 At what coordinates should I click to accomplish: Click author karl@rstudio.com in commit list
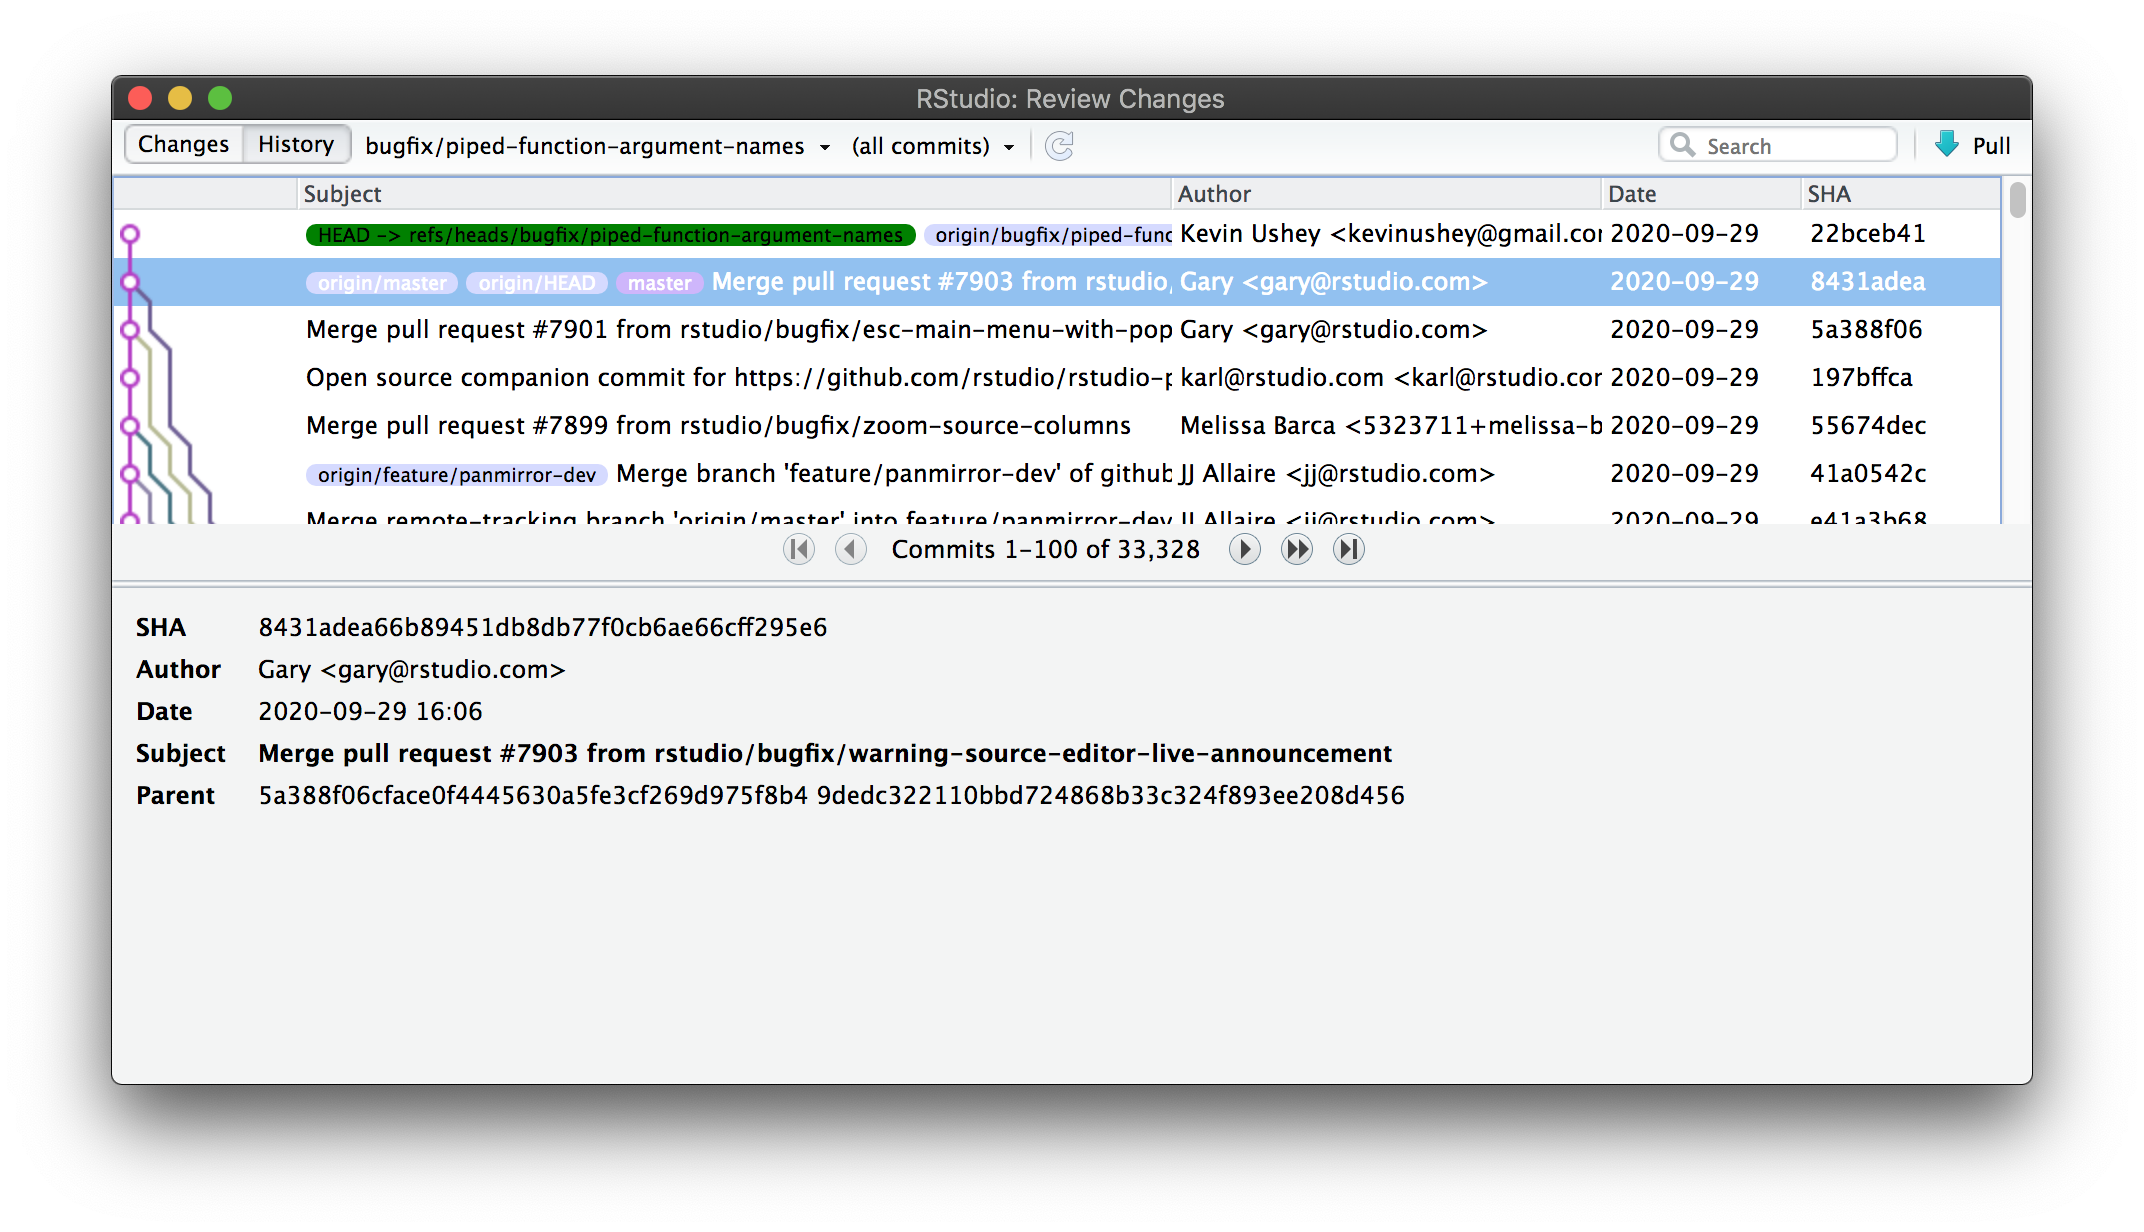point(1390,378)
